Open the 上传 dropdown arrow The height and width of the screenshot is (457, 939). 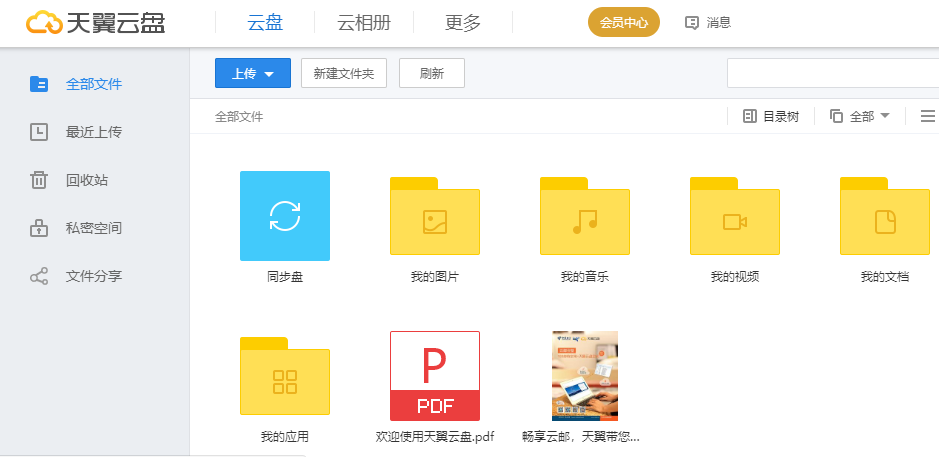269,74
